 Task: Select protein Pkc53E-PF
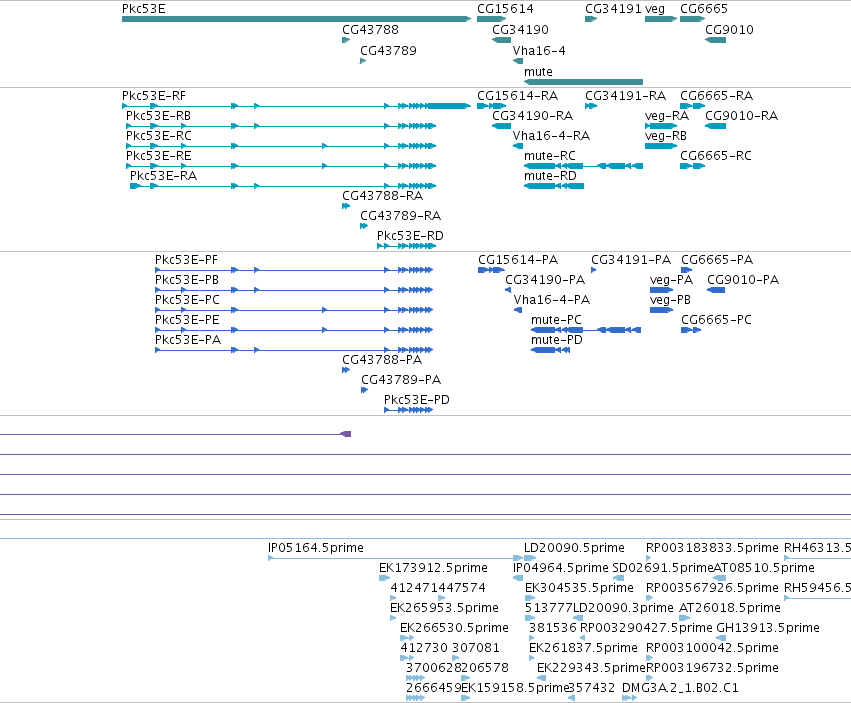(x=186, y=260)
